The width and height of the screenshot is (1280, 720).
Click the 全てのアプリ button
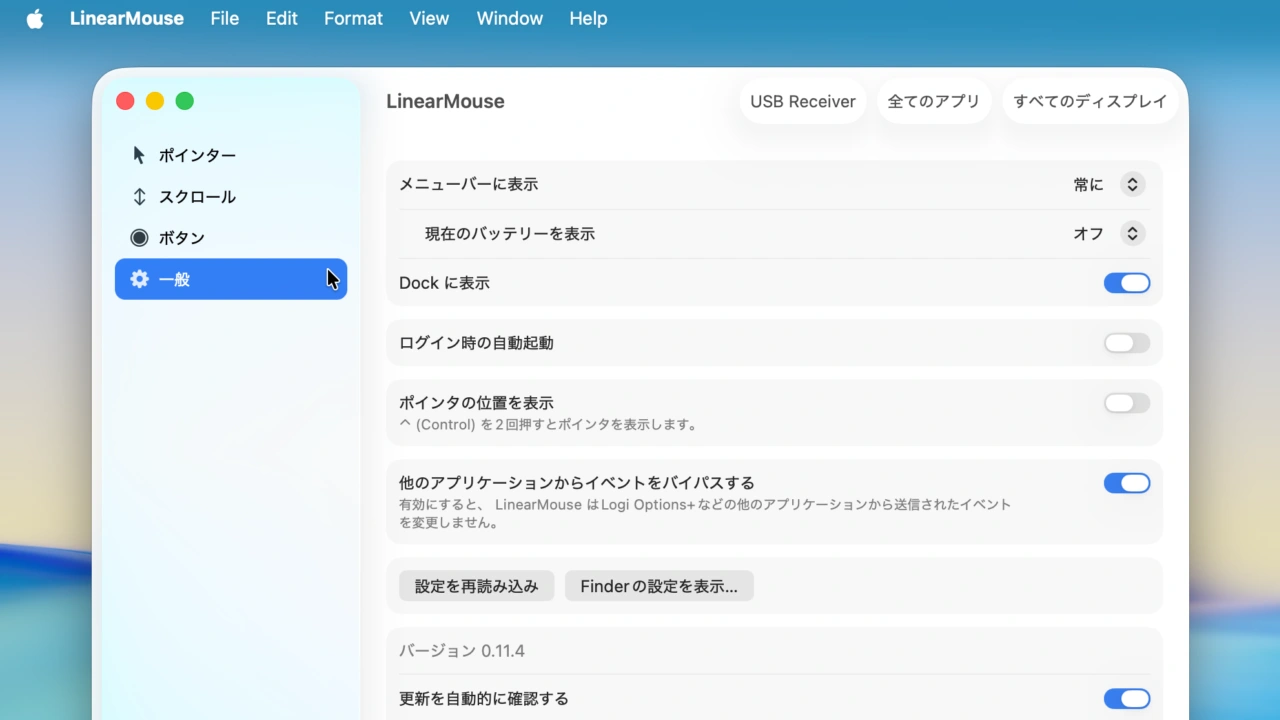[x=934, y=101]
